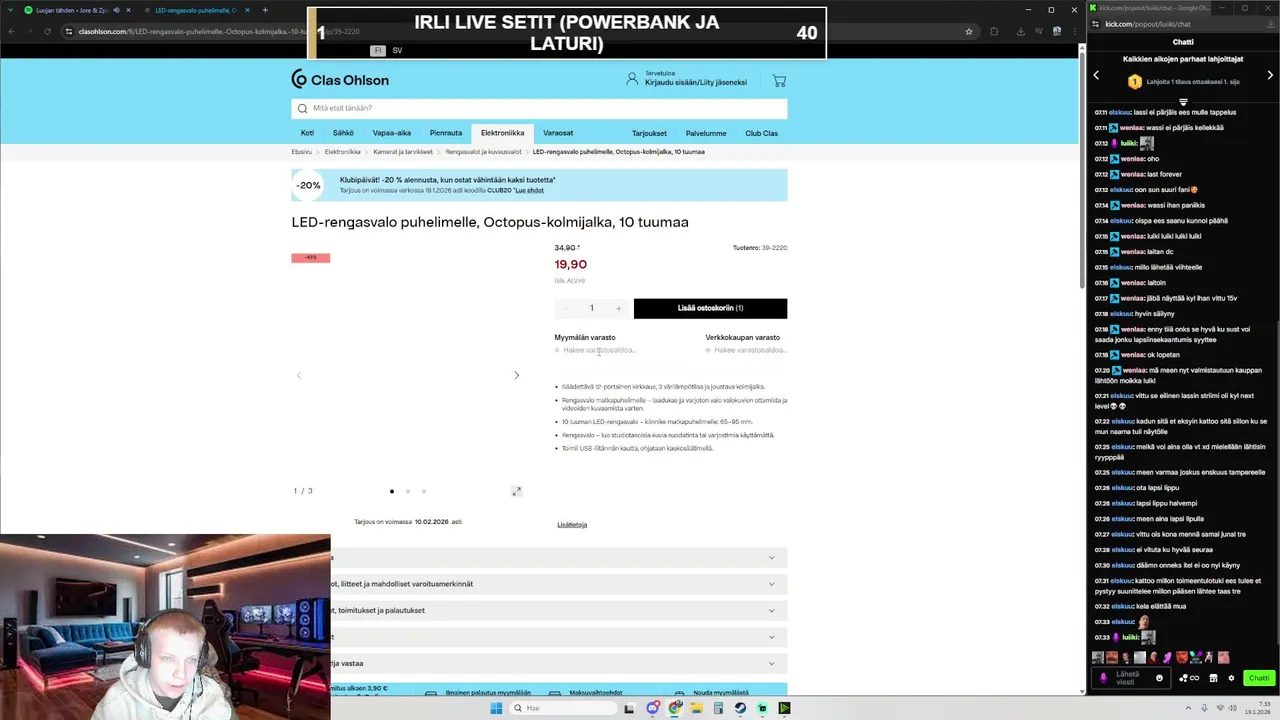Open the Varaosat menu

pos(558,133)
